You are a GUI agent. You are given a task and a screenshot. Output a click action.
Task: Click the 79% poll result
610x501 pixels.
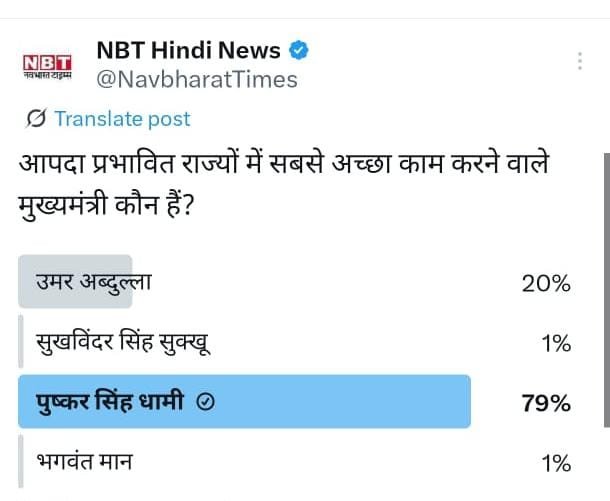[x=546, y=404]
